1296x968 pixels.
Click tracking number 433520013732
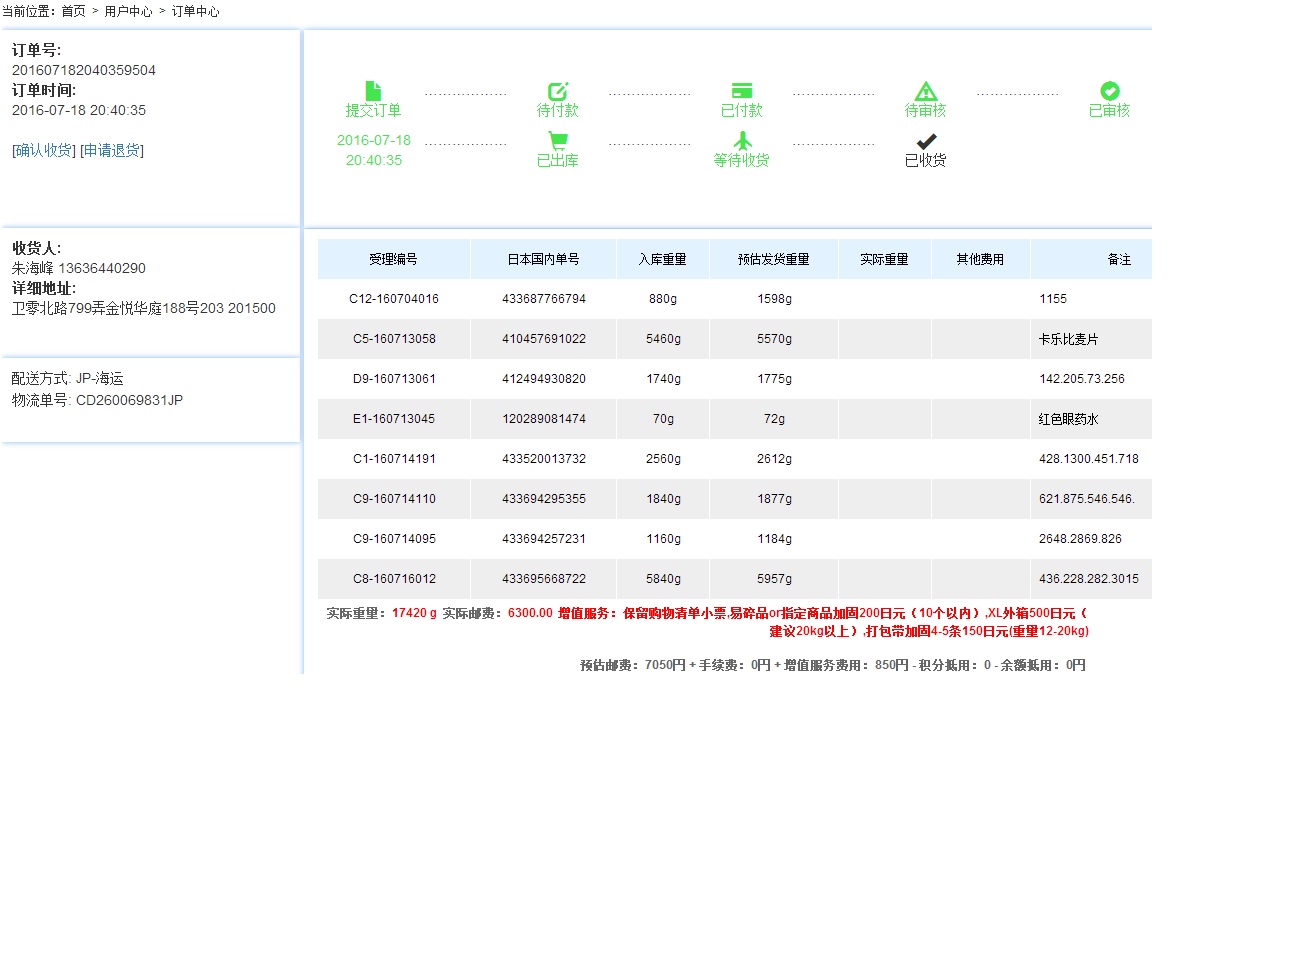tap(544, 459)
